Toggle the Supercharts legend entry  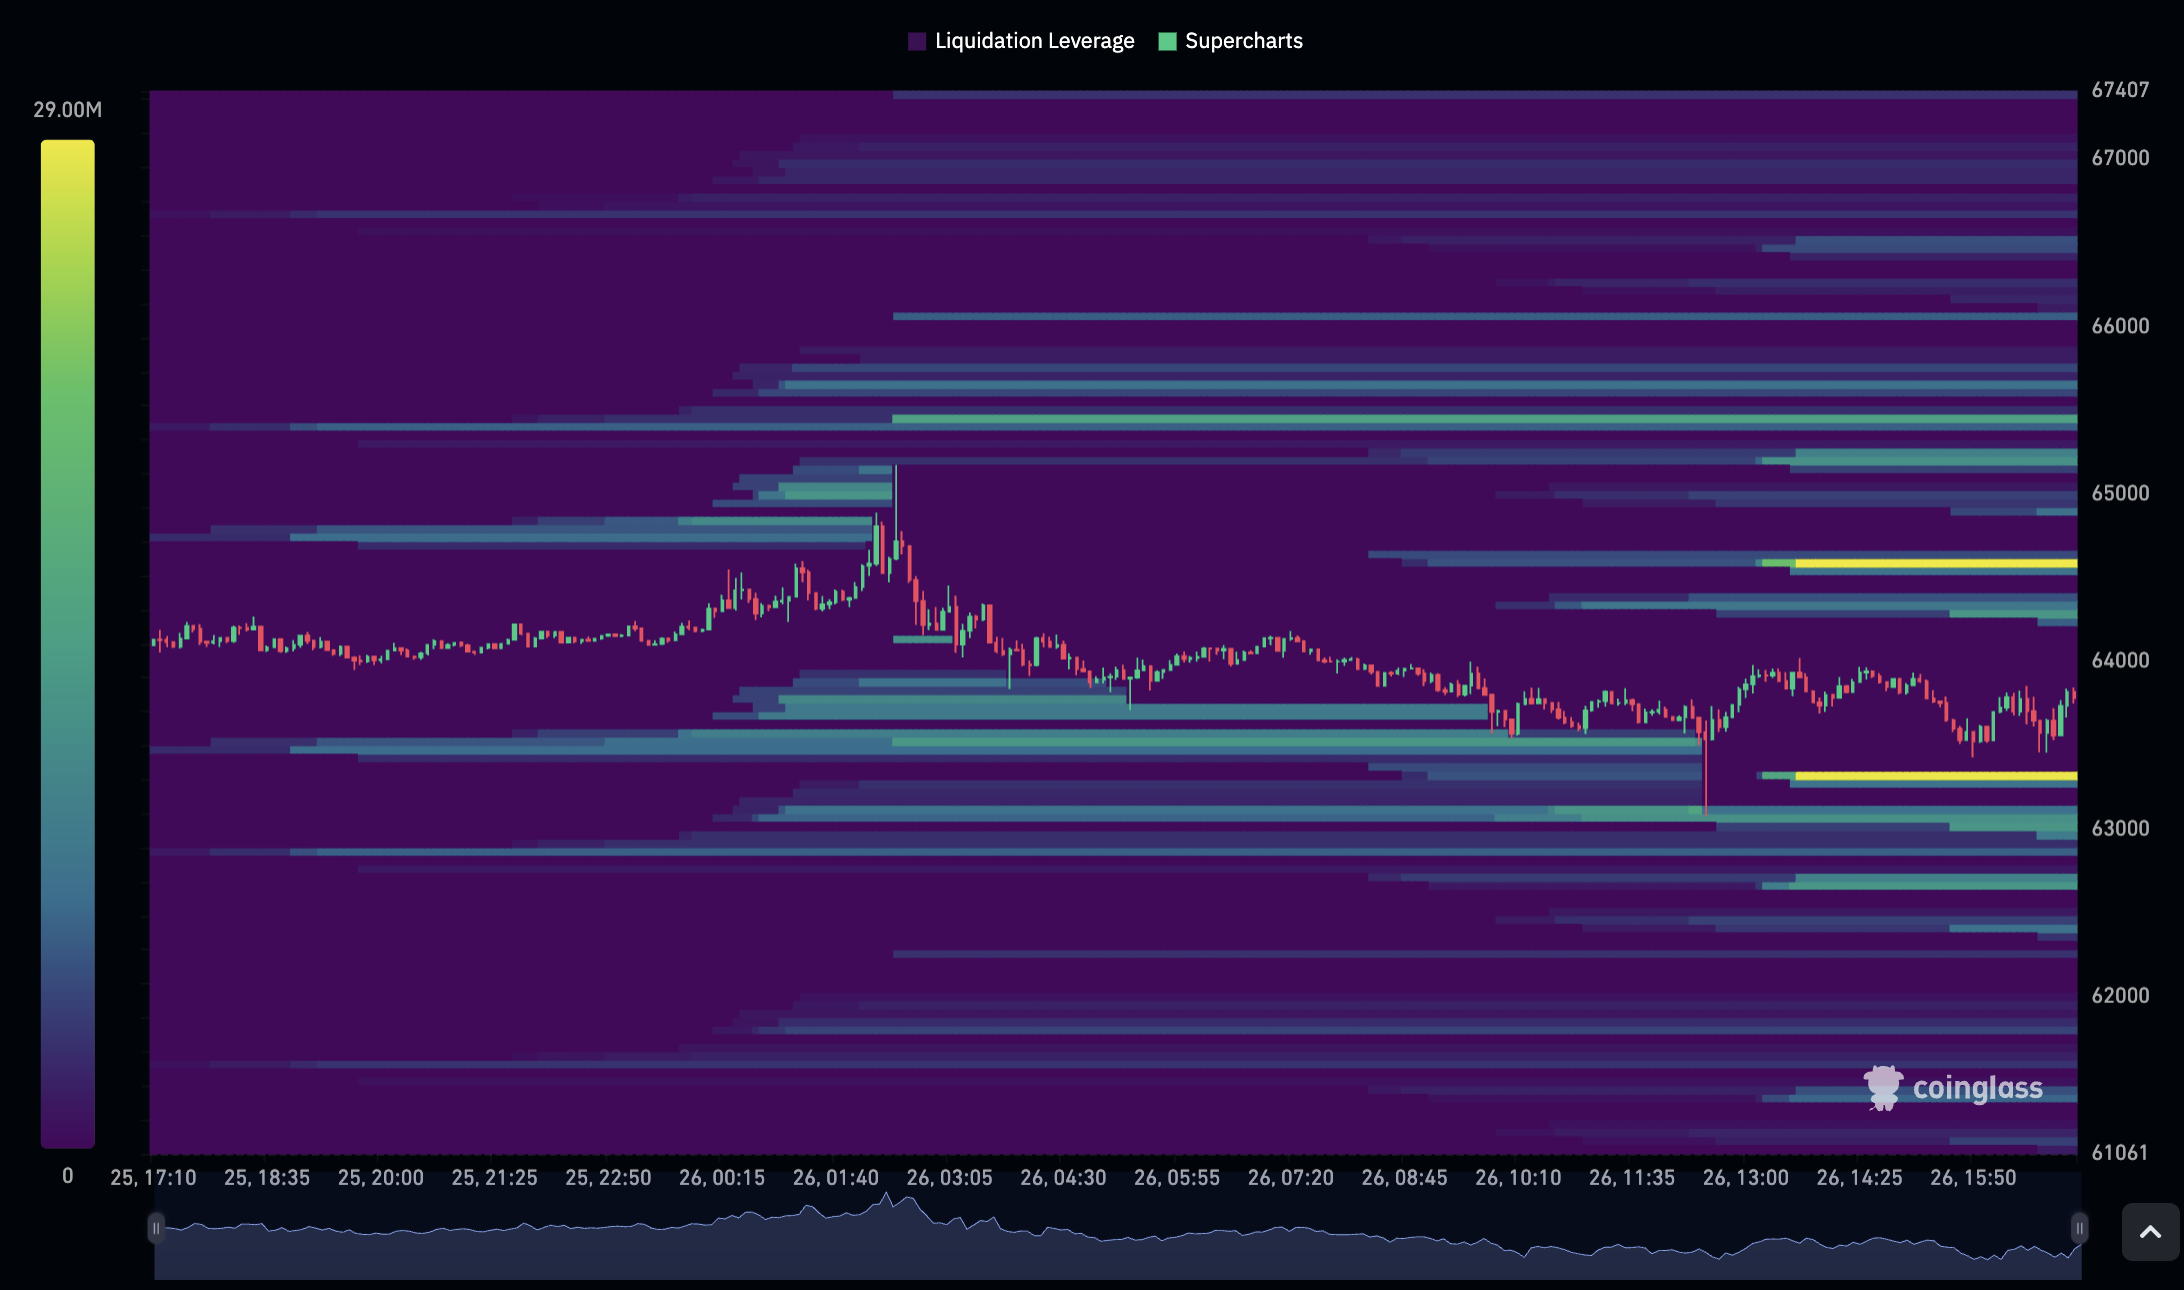tap(1230, 41)
